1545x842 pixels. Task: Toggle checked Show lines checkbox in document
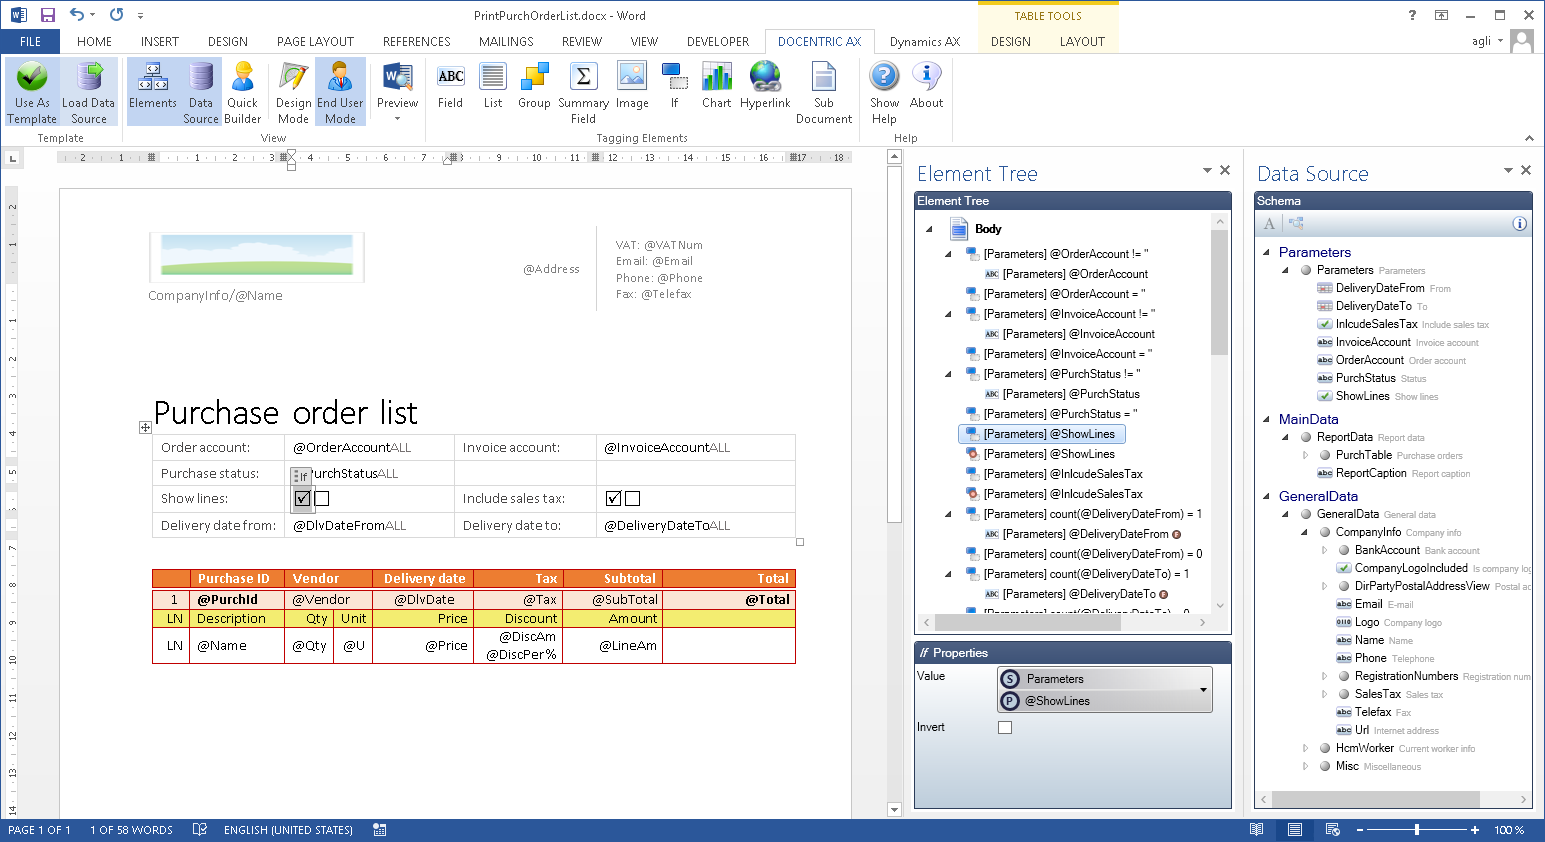click(x=303, y=498)
